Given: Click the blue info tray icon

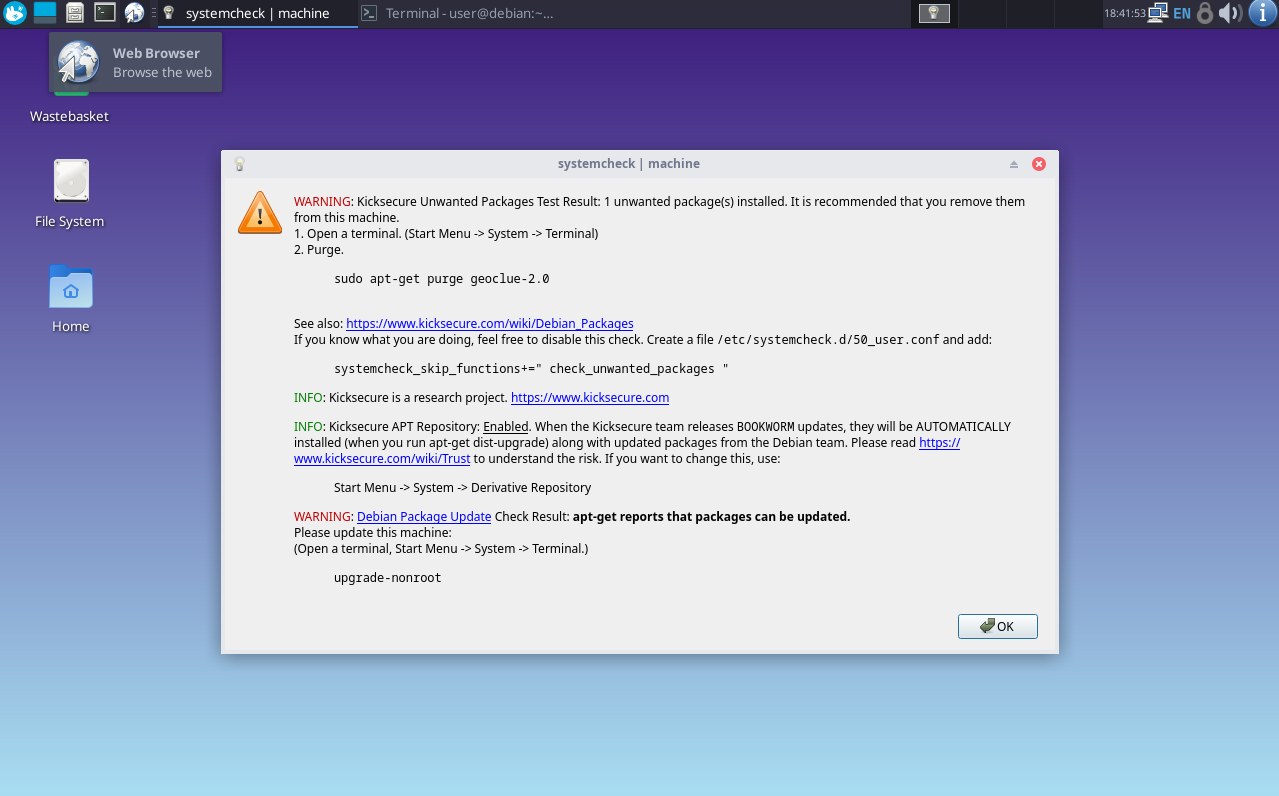Looking at the screenshot, I should point(1261,13).
